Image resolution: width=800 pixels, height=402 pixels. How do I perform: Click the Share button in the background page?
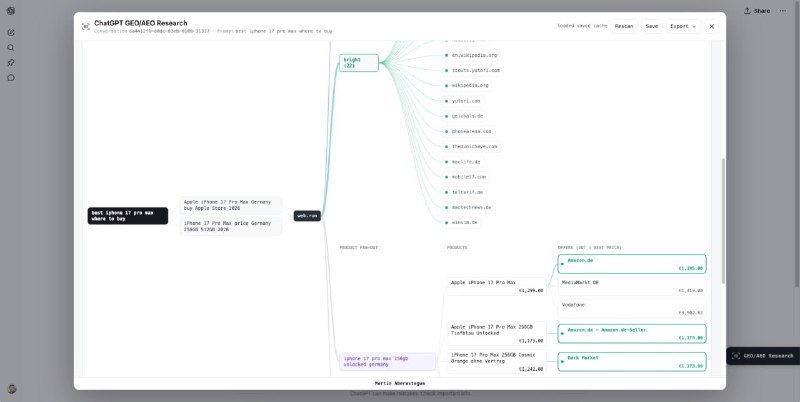point(757,11)
